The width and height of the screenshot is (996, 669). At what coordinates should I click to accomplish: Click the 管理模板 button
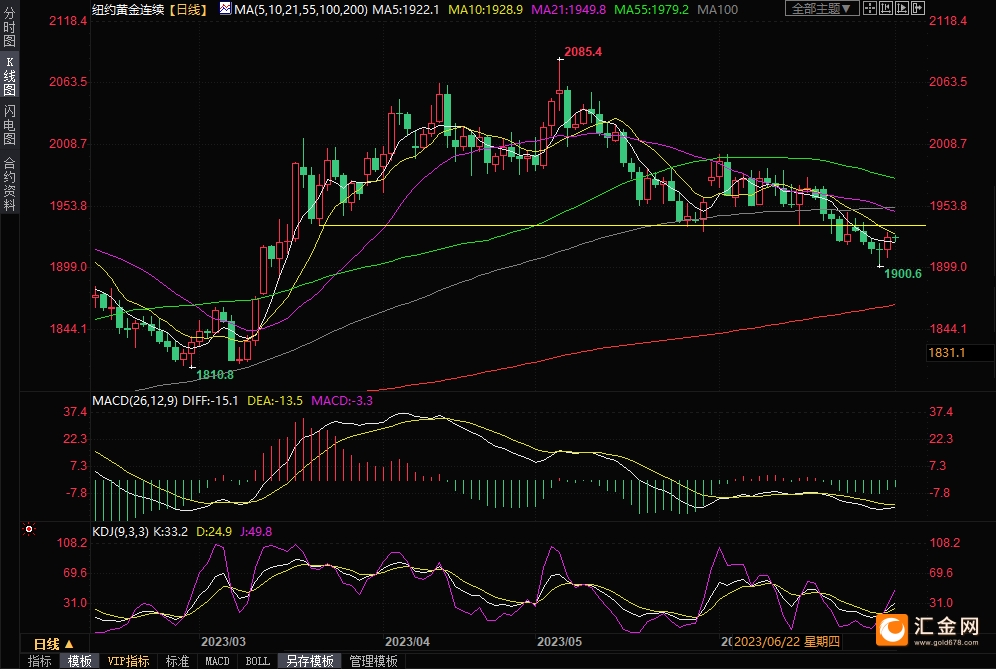(x=373, y=661)
